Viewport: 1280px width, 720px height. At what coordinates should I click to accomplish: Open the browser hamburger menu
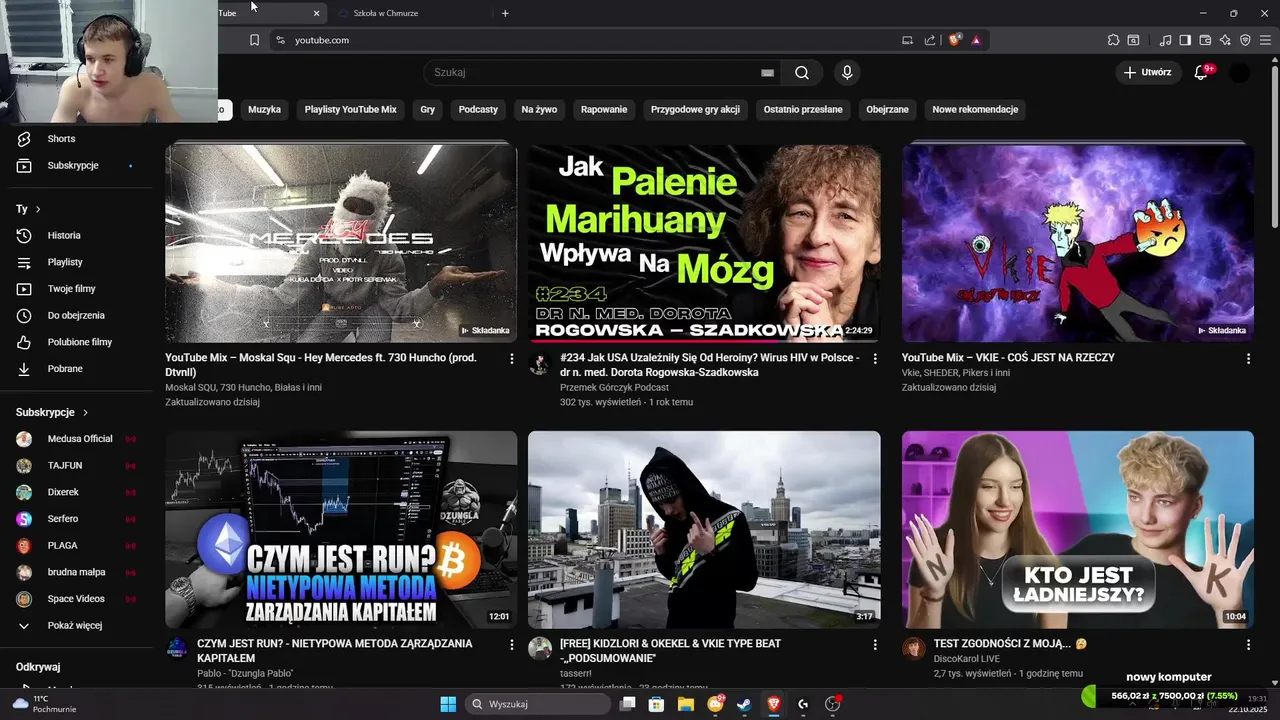[1265, 40]
